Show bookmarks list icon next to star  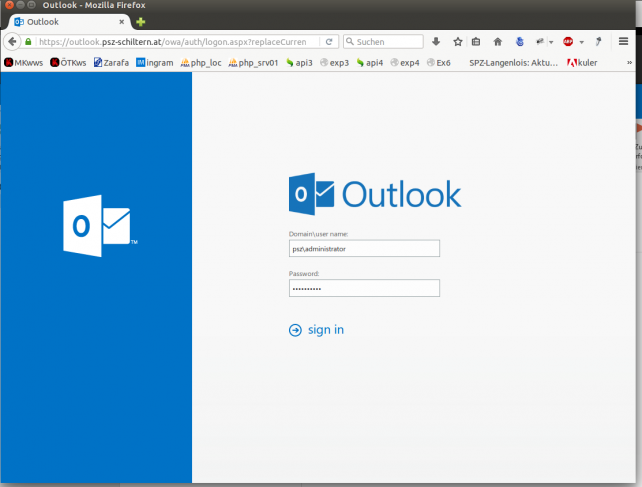[x=476, y=42]
